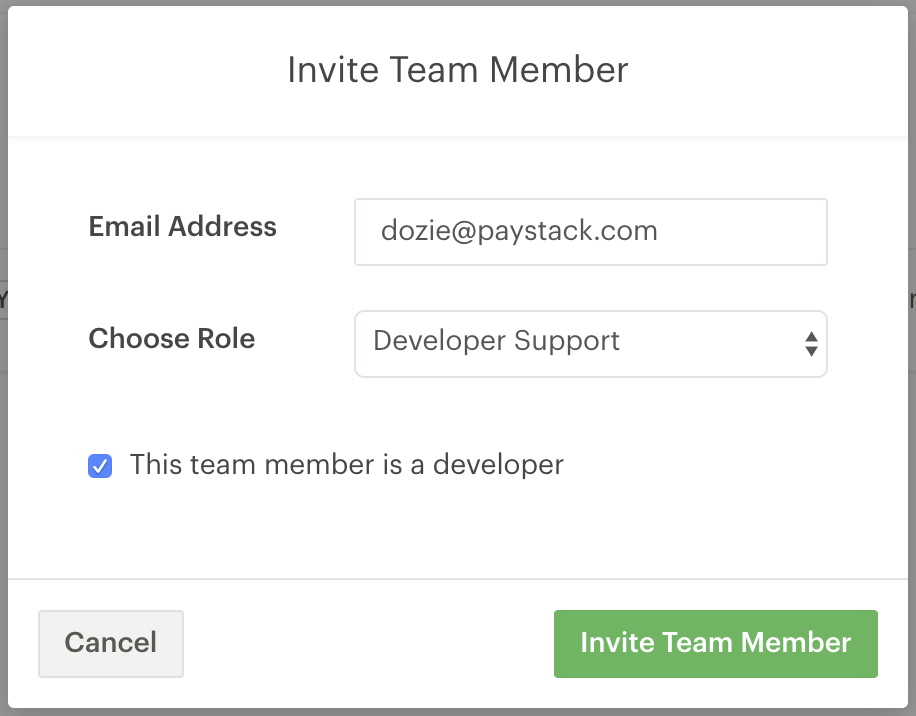The width and height of the screenshot is (916, 716).
Task: Click the up arrow in role selector
Action: pyautogui.click(x=811, y=336)
